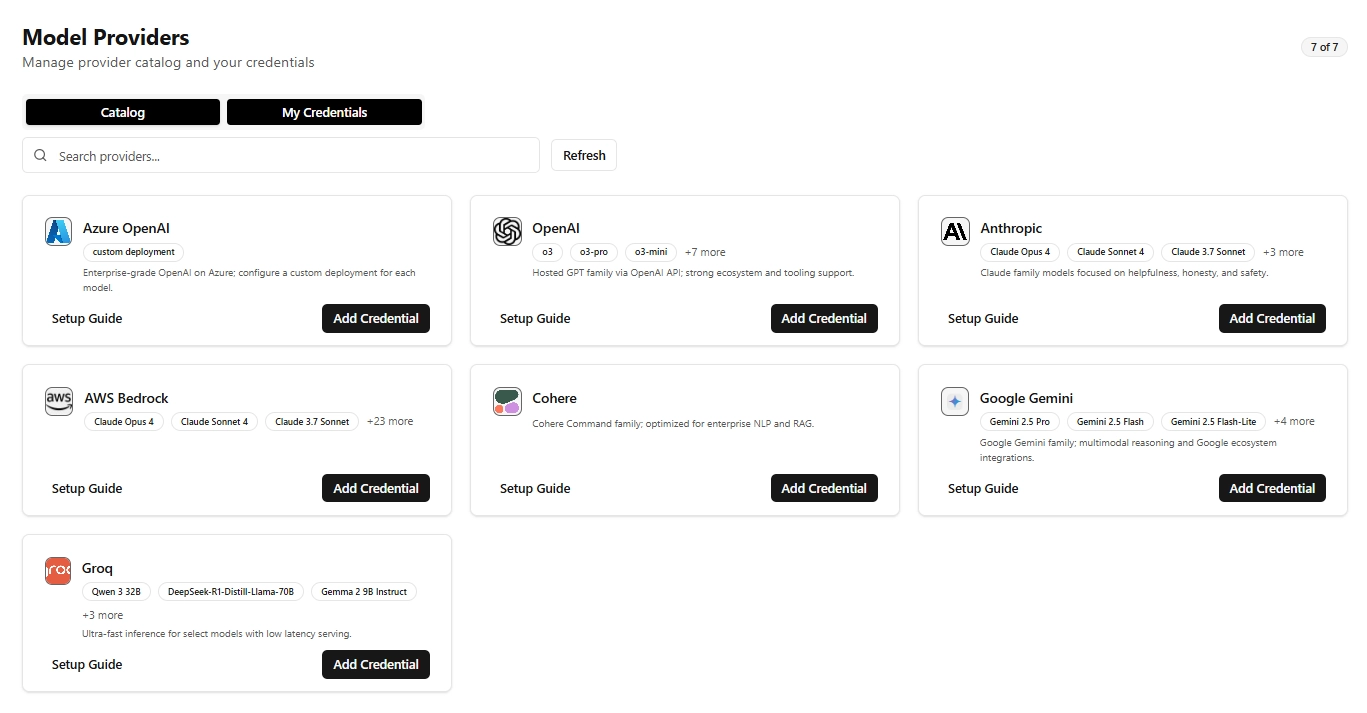Switch to the My Credentials tab
Viewport: 1367px width, 713px height.
point(324,111)
